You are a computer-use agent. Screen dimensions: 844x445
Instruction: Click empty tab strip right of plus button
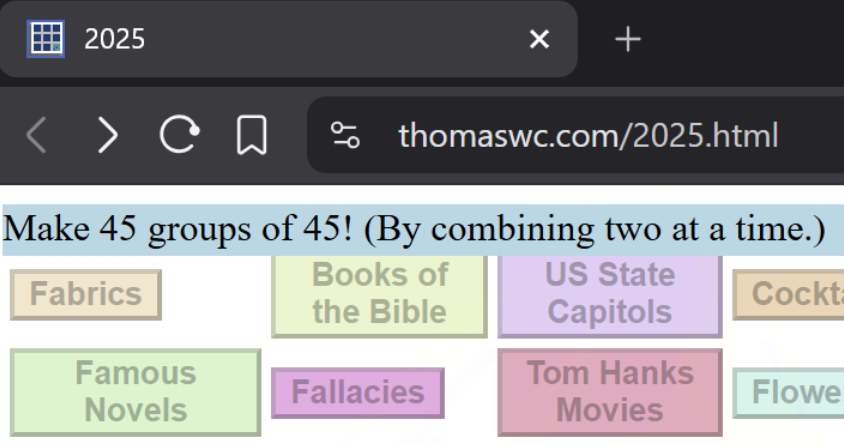(x=750, y=39)
